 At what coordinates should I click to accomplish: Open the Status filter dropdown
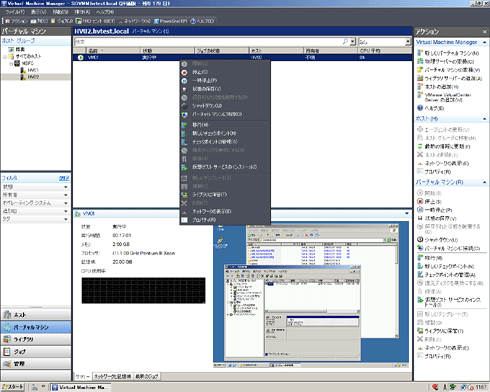(66, 187)
